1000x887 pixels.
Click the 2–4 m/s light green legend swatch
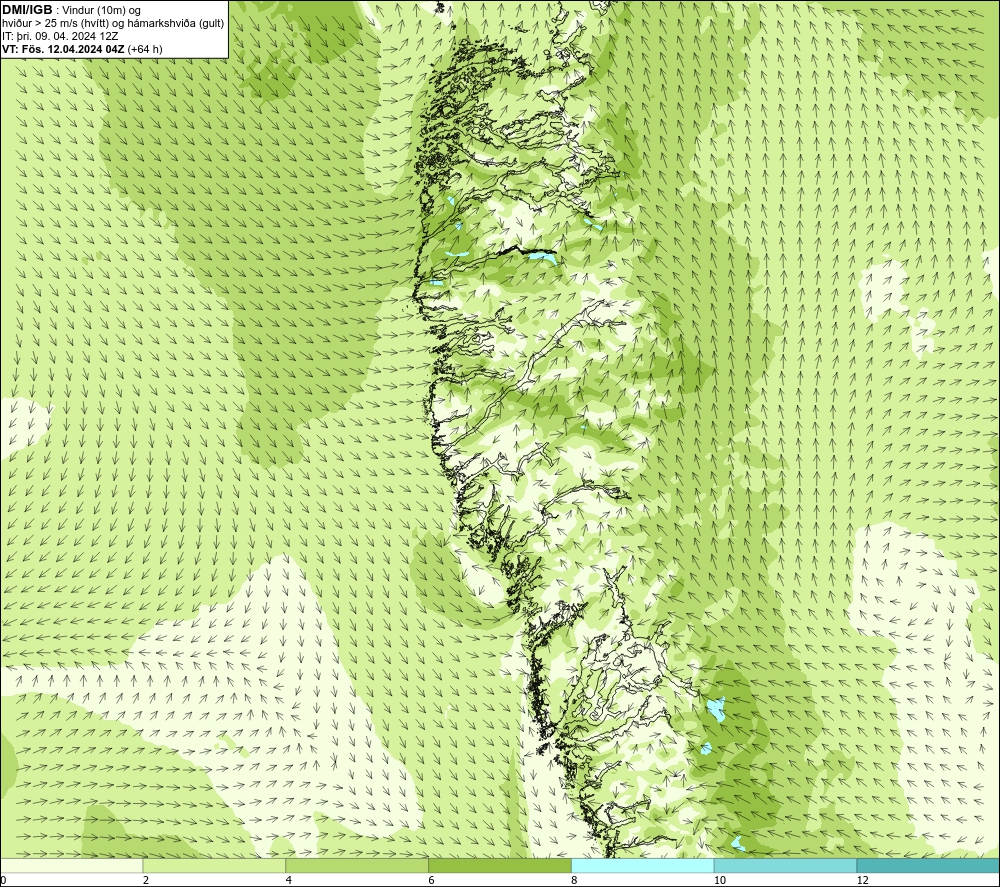click(x=214, y=865)
